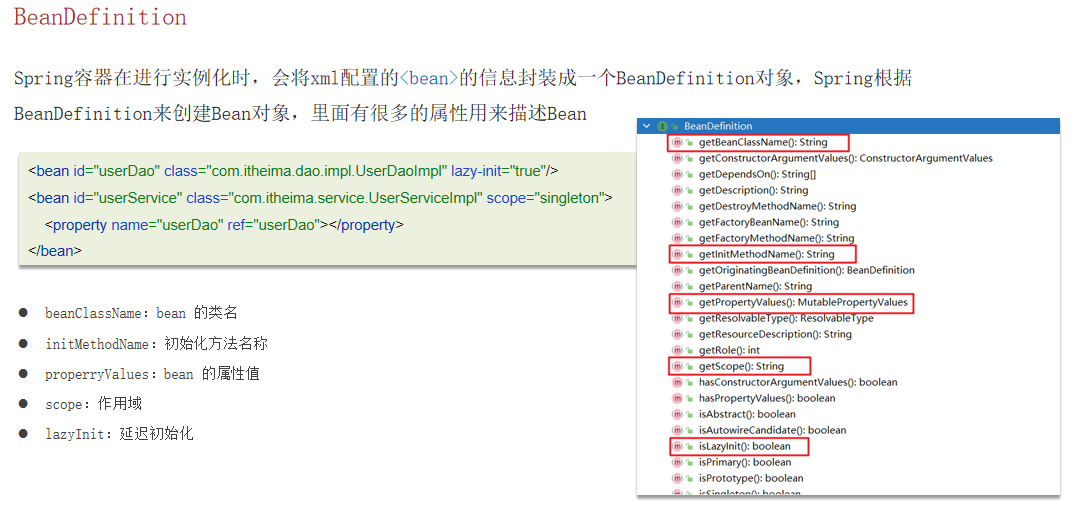This screenshot has height=522, width=1083.
Task: Select the BeanDefinition header row label
Action: point(718,126)
